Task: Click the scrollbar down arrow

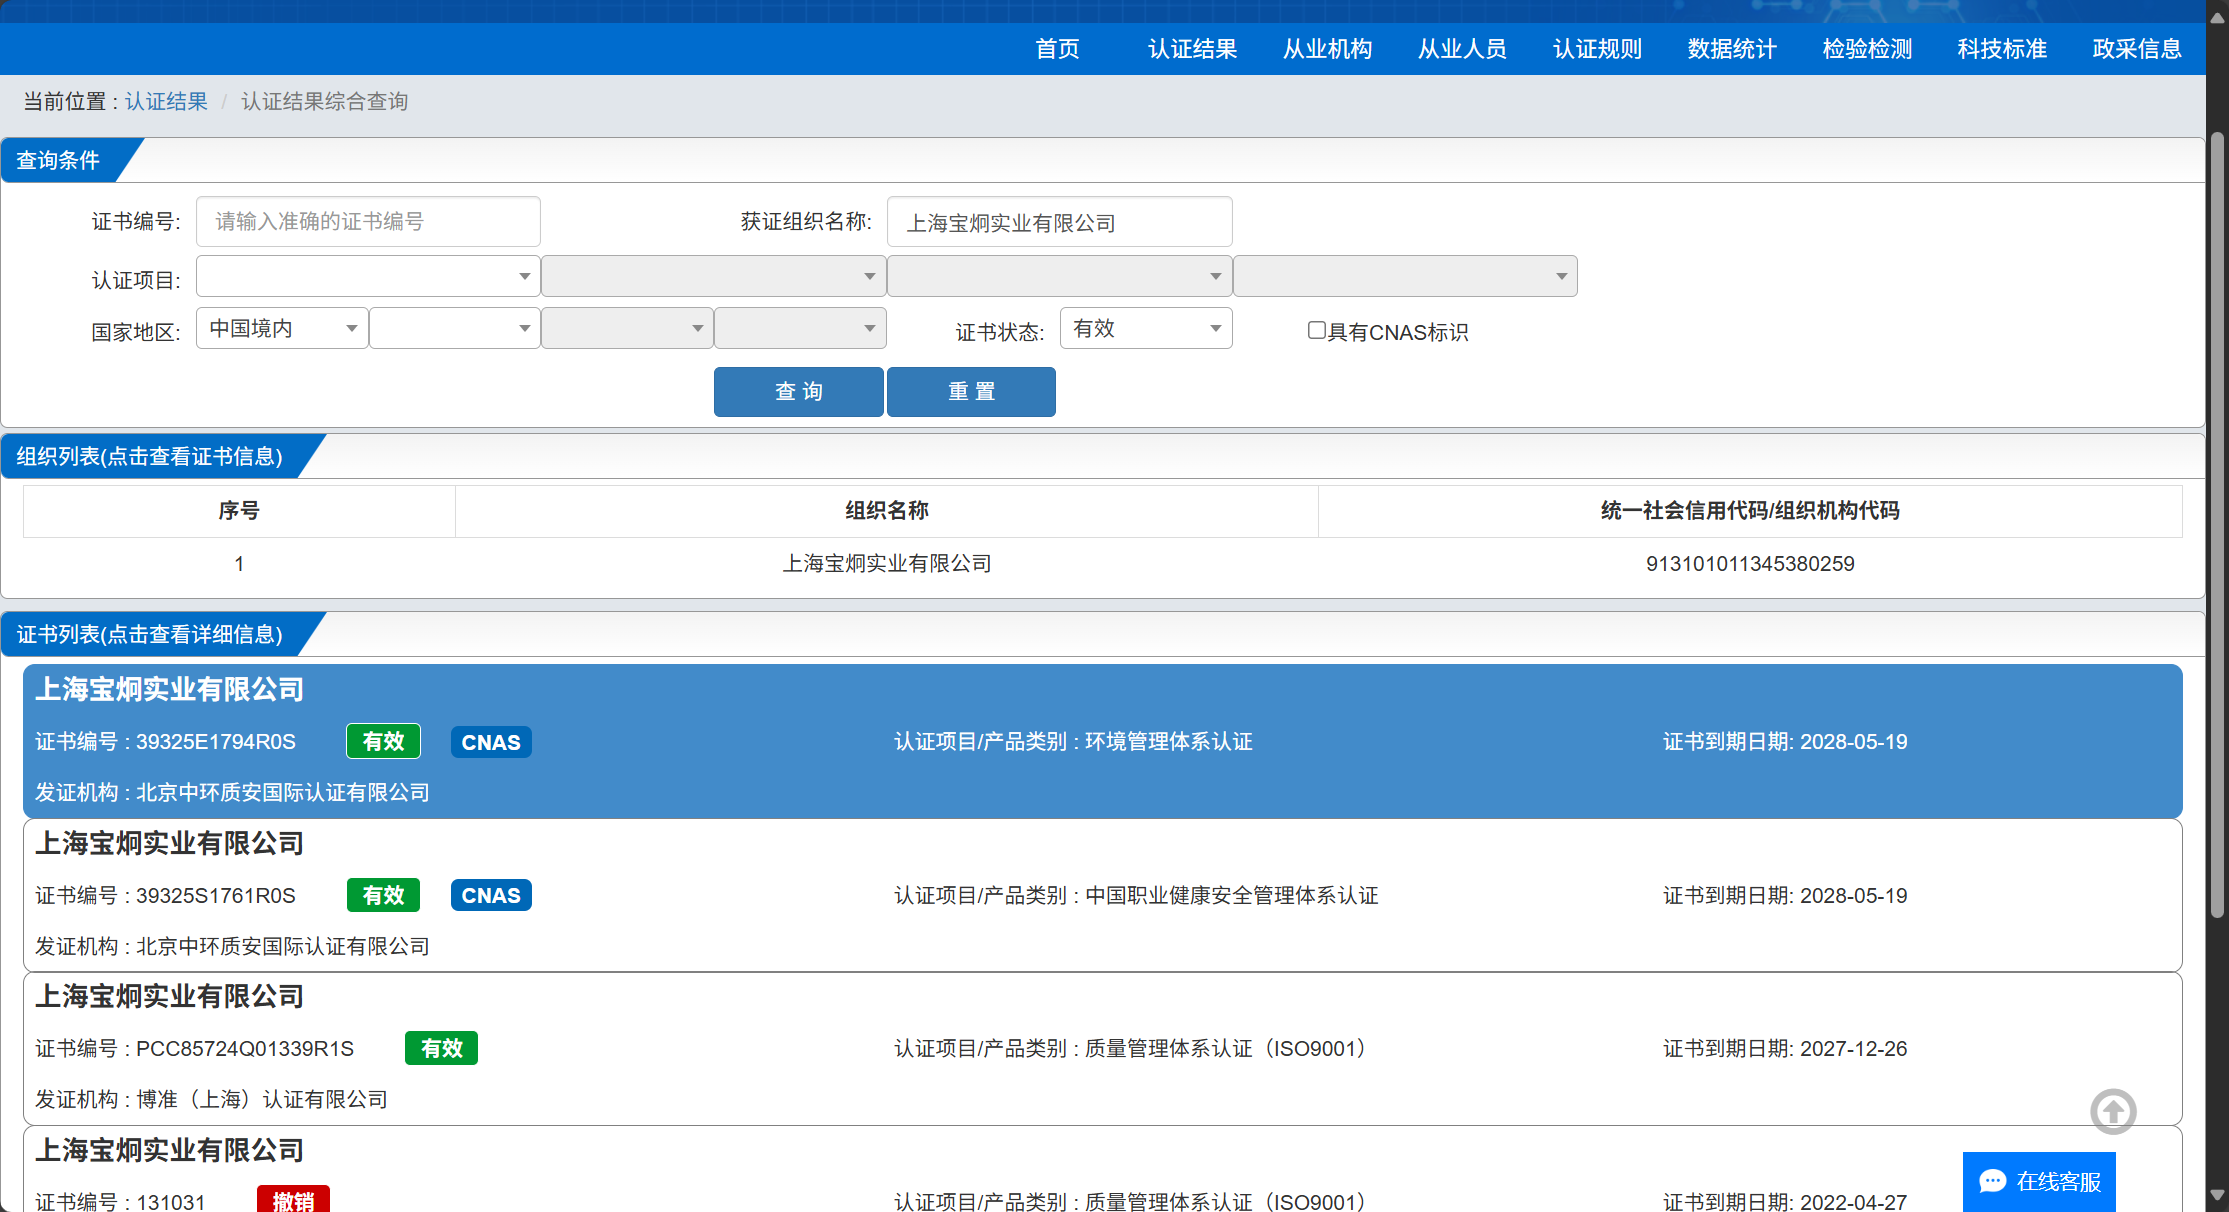Action: click(2217, 1195)
